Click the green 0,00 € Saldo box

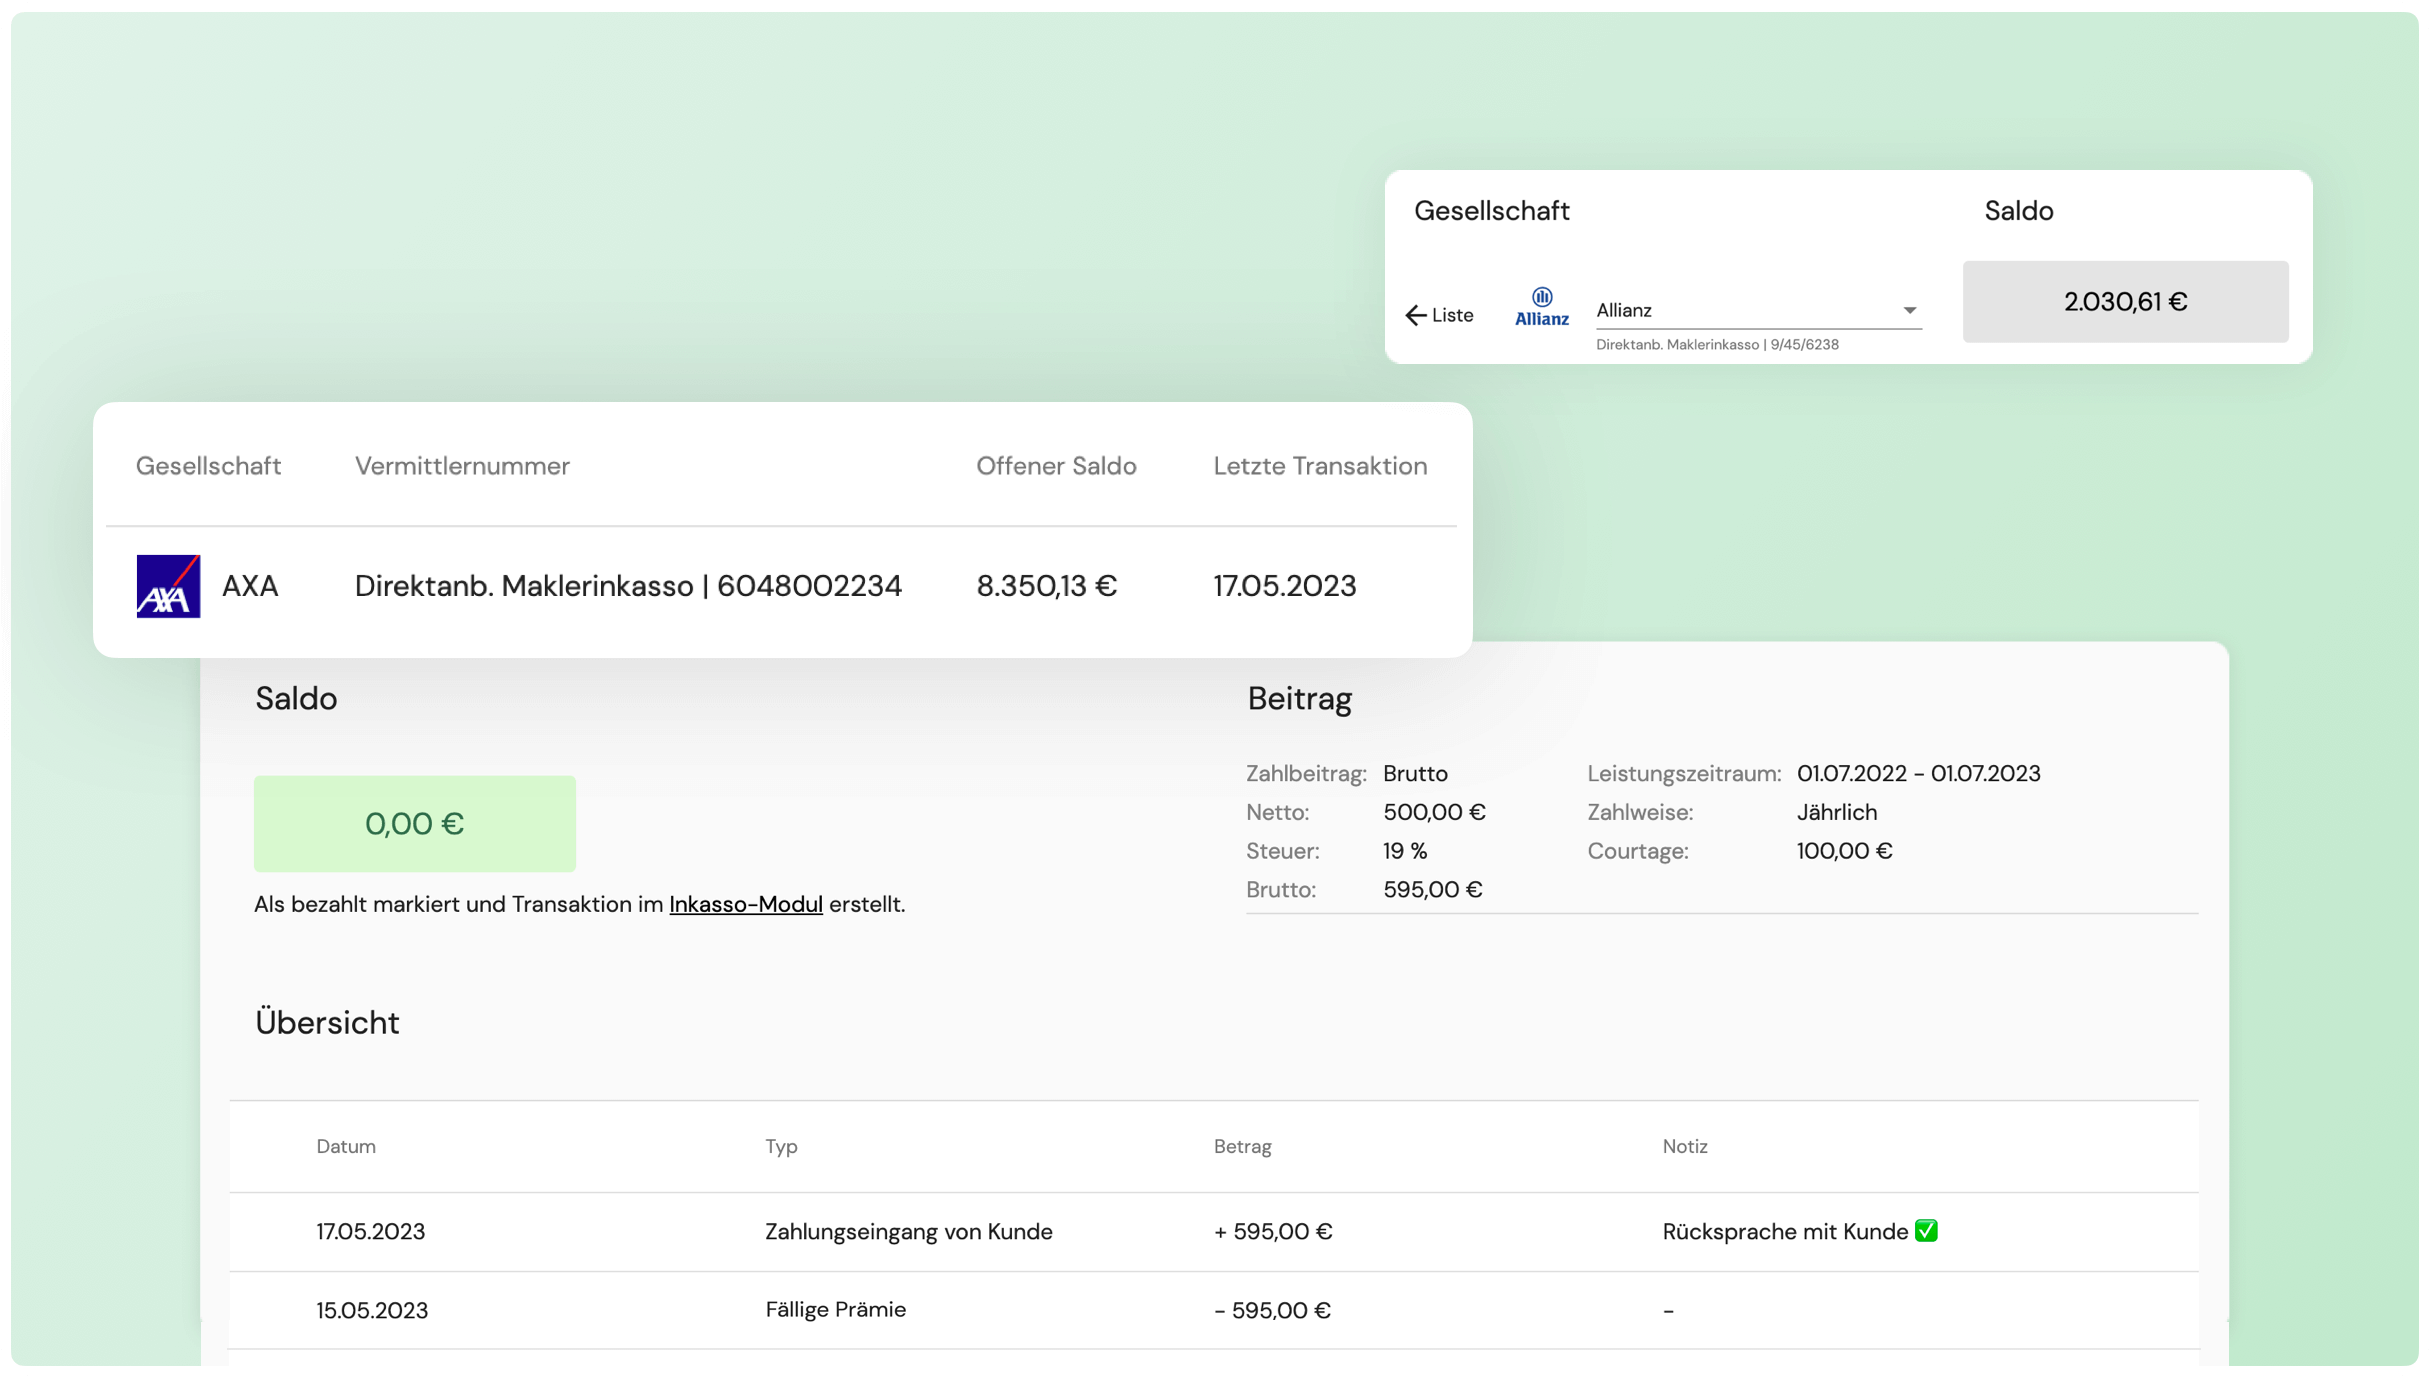pyautogui.click(x=414, y=824)
